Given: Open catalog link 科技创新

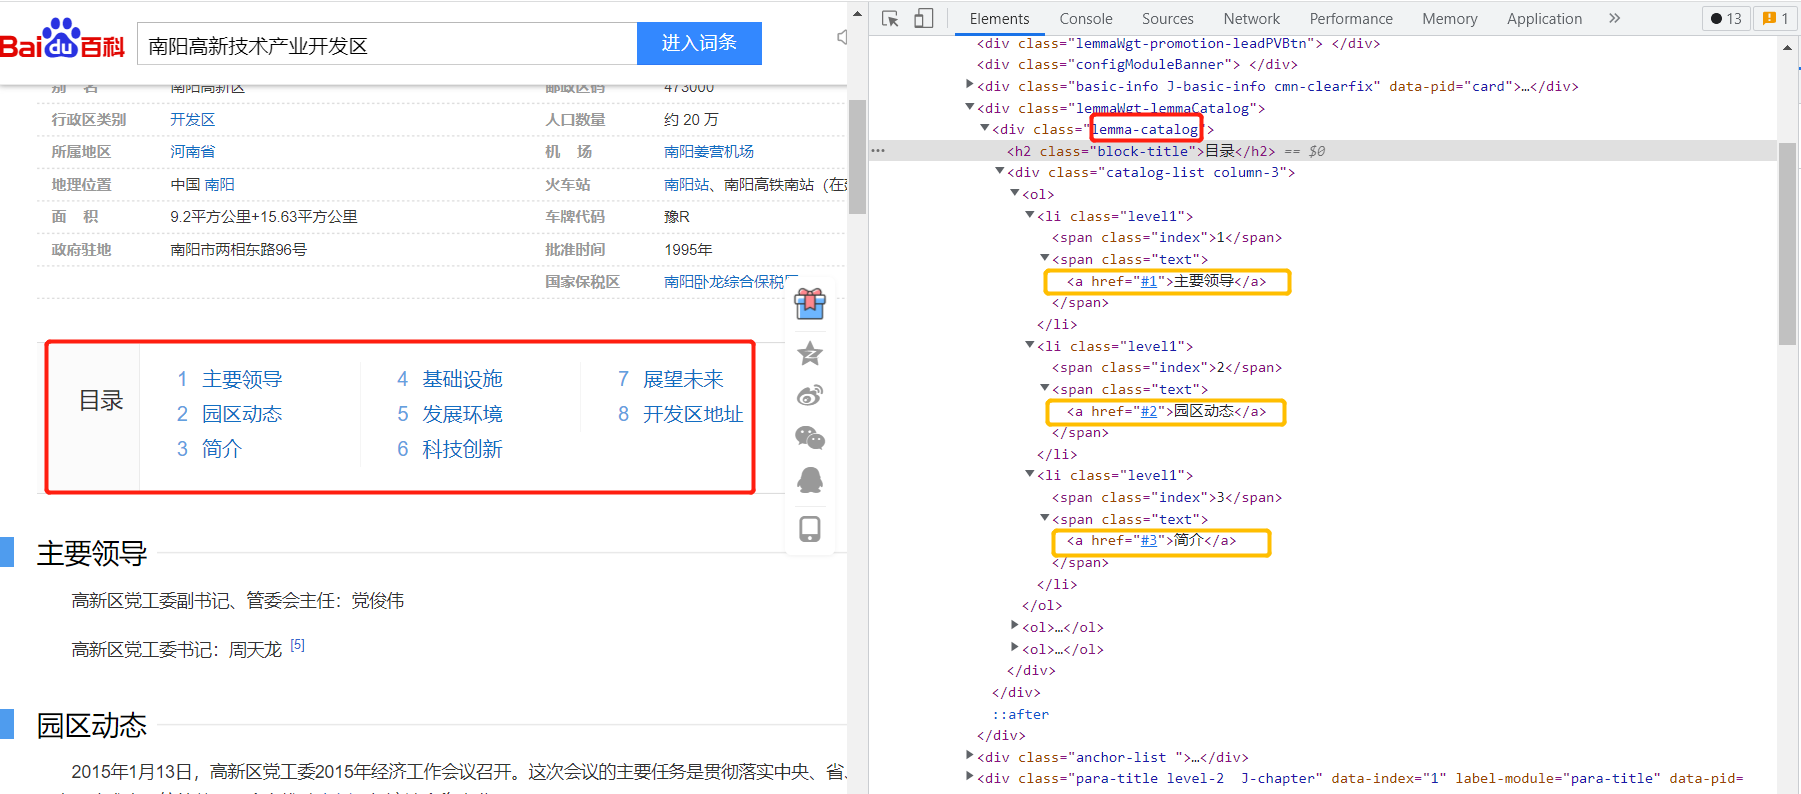Looking at the screenshot, I should 462,449.
